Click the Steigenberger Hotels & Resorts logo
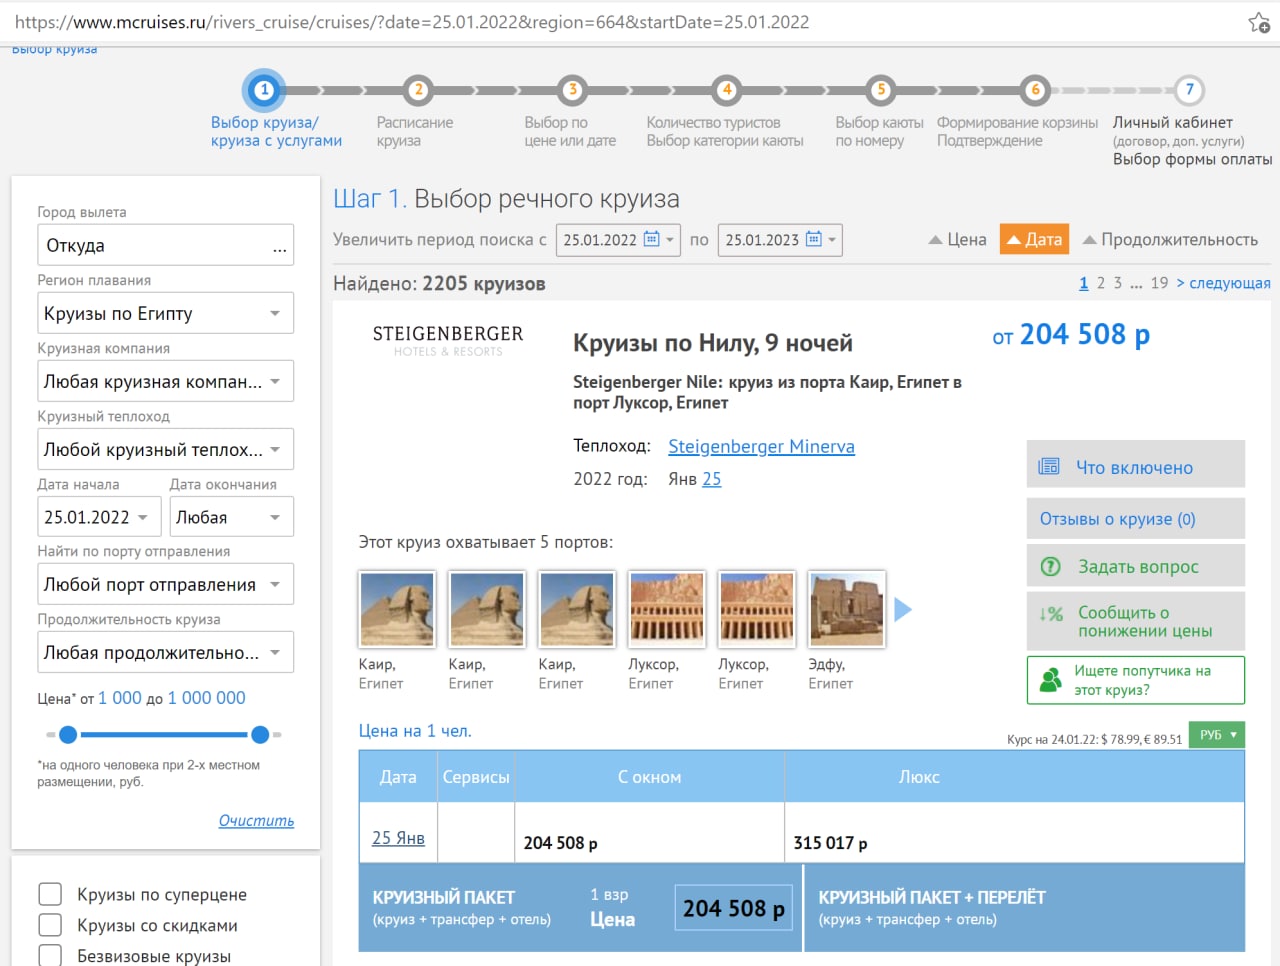This screenshot has width=1280, height=966. click(x=448, y=340)
